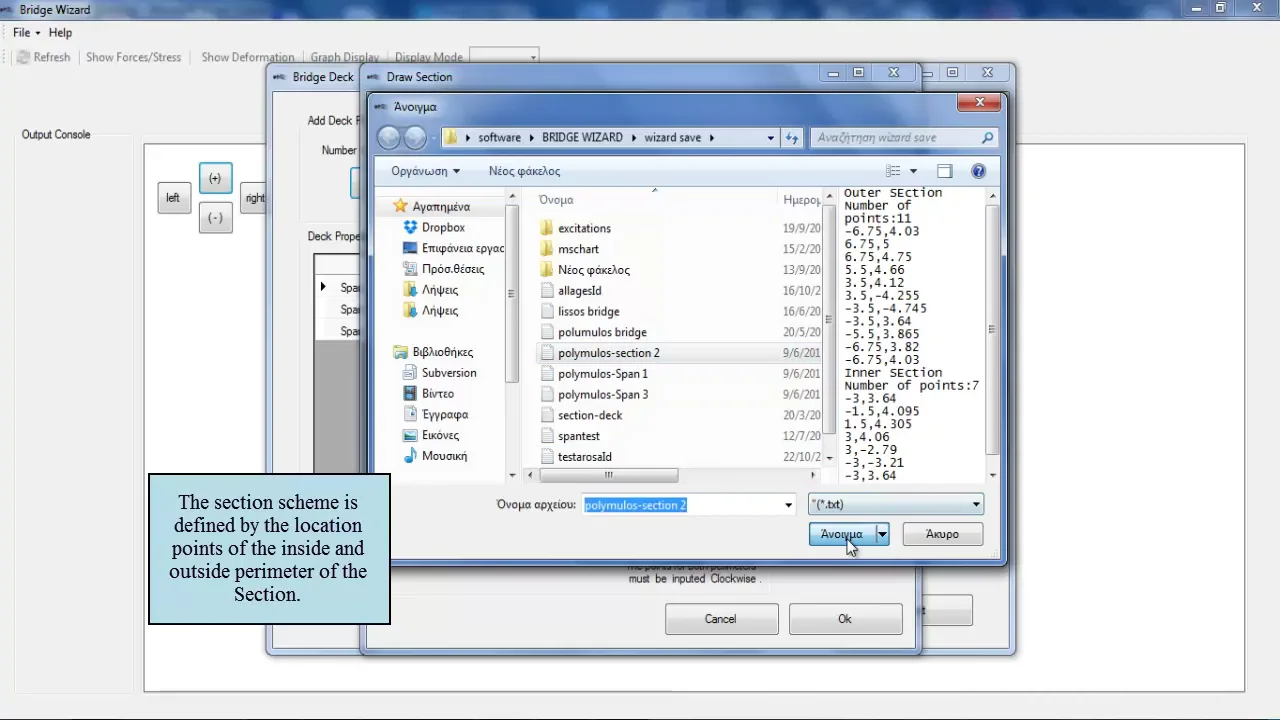Go back using the dialog's back arrow
Screen dimensions: 1280x720
coord(389,138)
